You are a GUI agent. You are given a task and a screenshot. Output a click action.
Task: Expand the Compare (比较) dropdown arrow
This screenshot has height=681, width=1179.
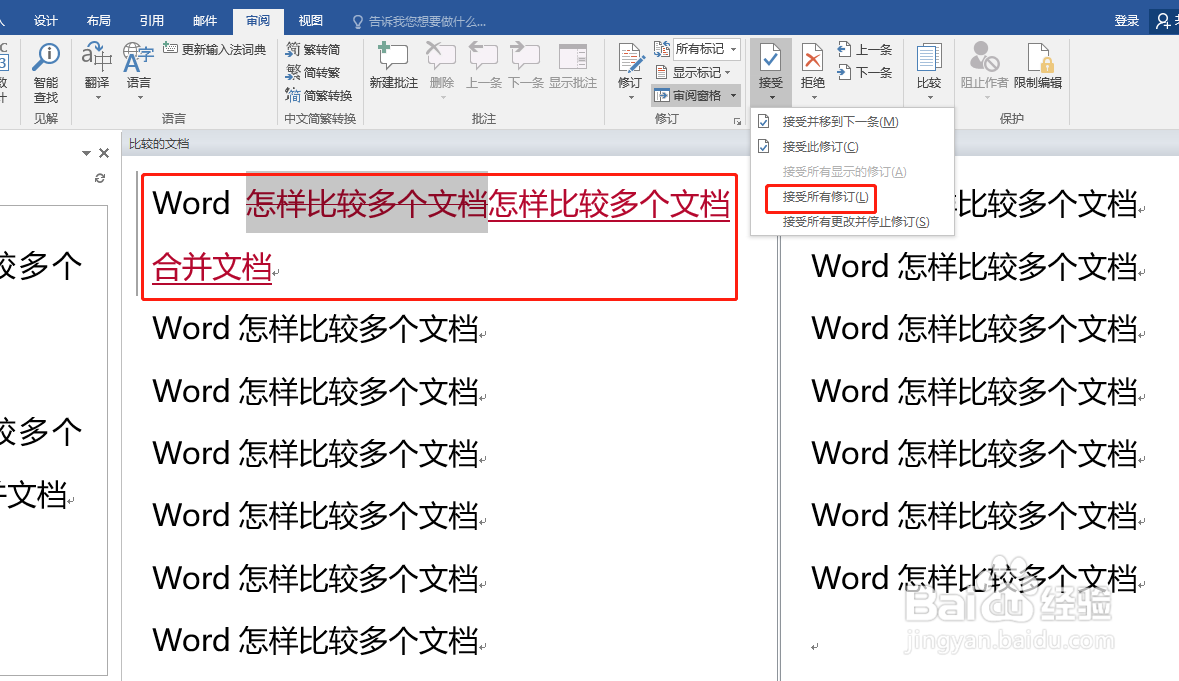pos(930,98)
